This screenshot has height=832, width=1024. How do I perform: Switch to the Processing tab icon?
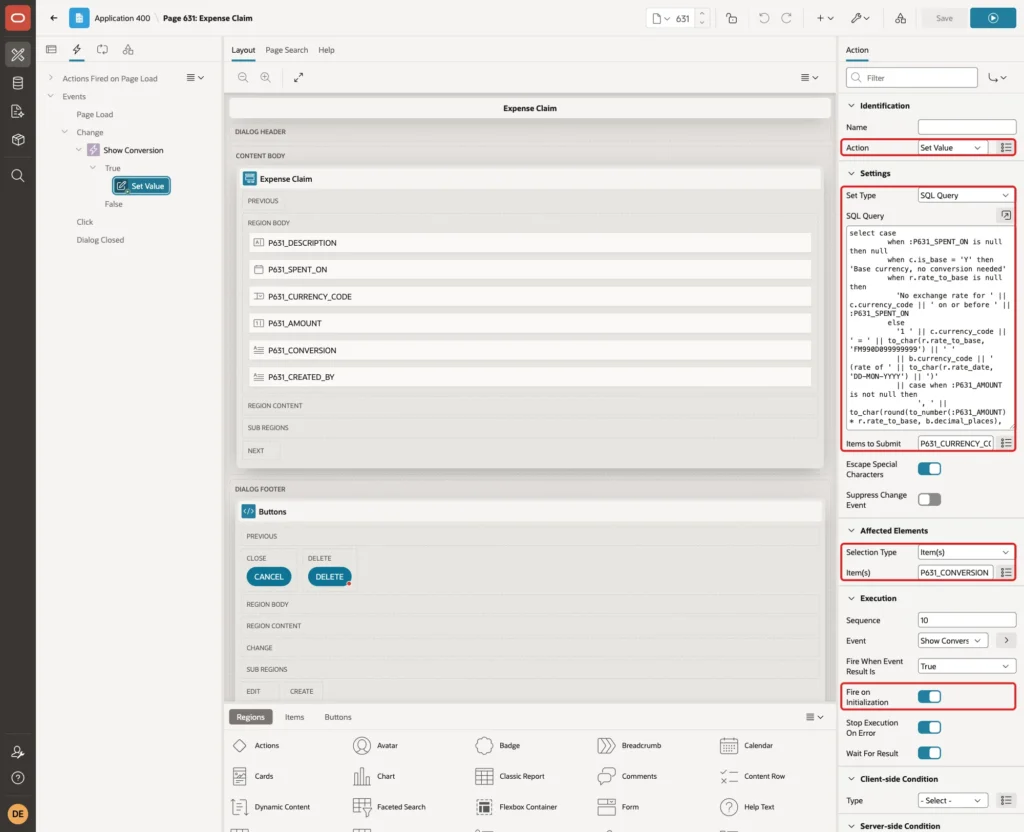[x=103, y=49]
